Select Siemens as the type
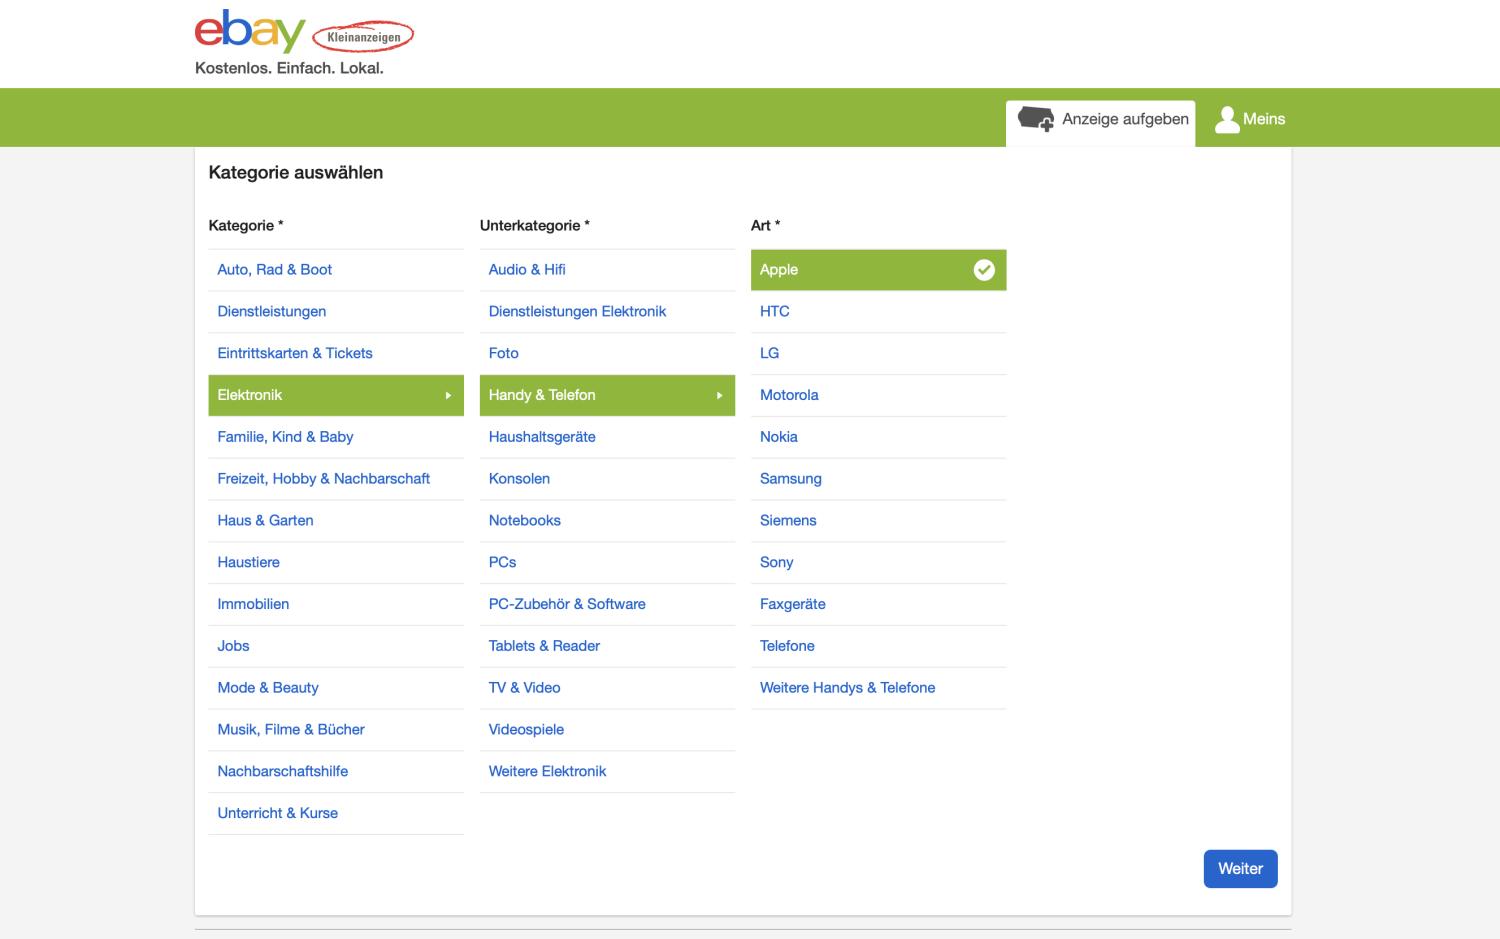The height and width of the screenshot is (939, 1500). [x=878, y=521]
